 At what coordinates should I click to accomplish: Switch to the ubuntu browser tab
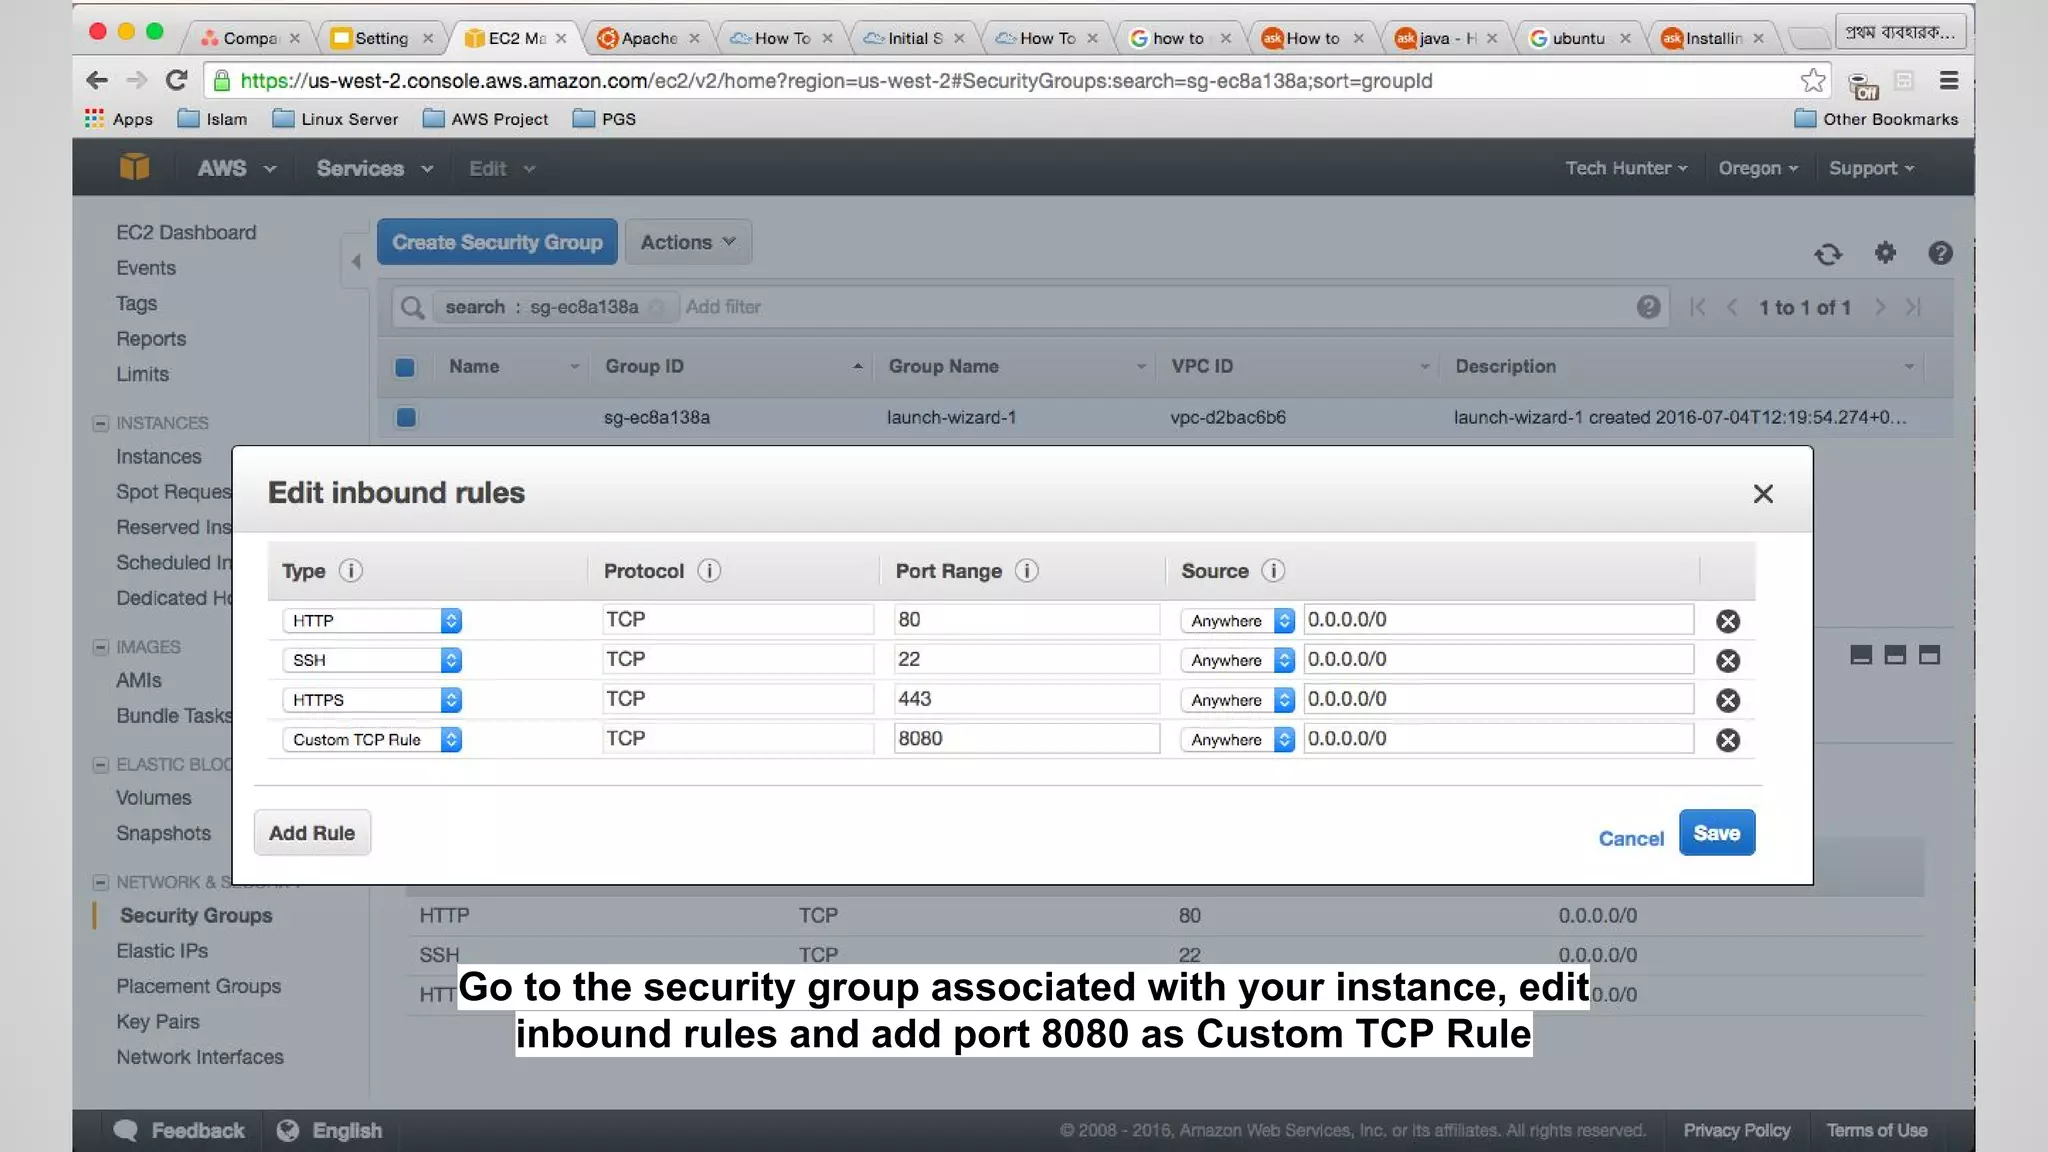(1580, 38)
